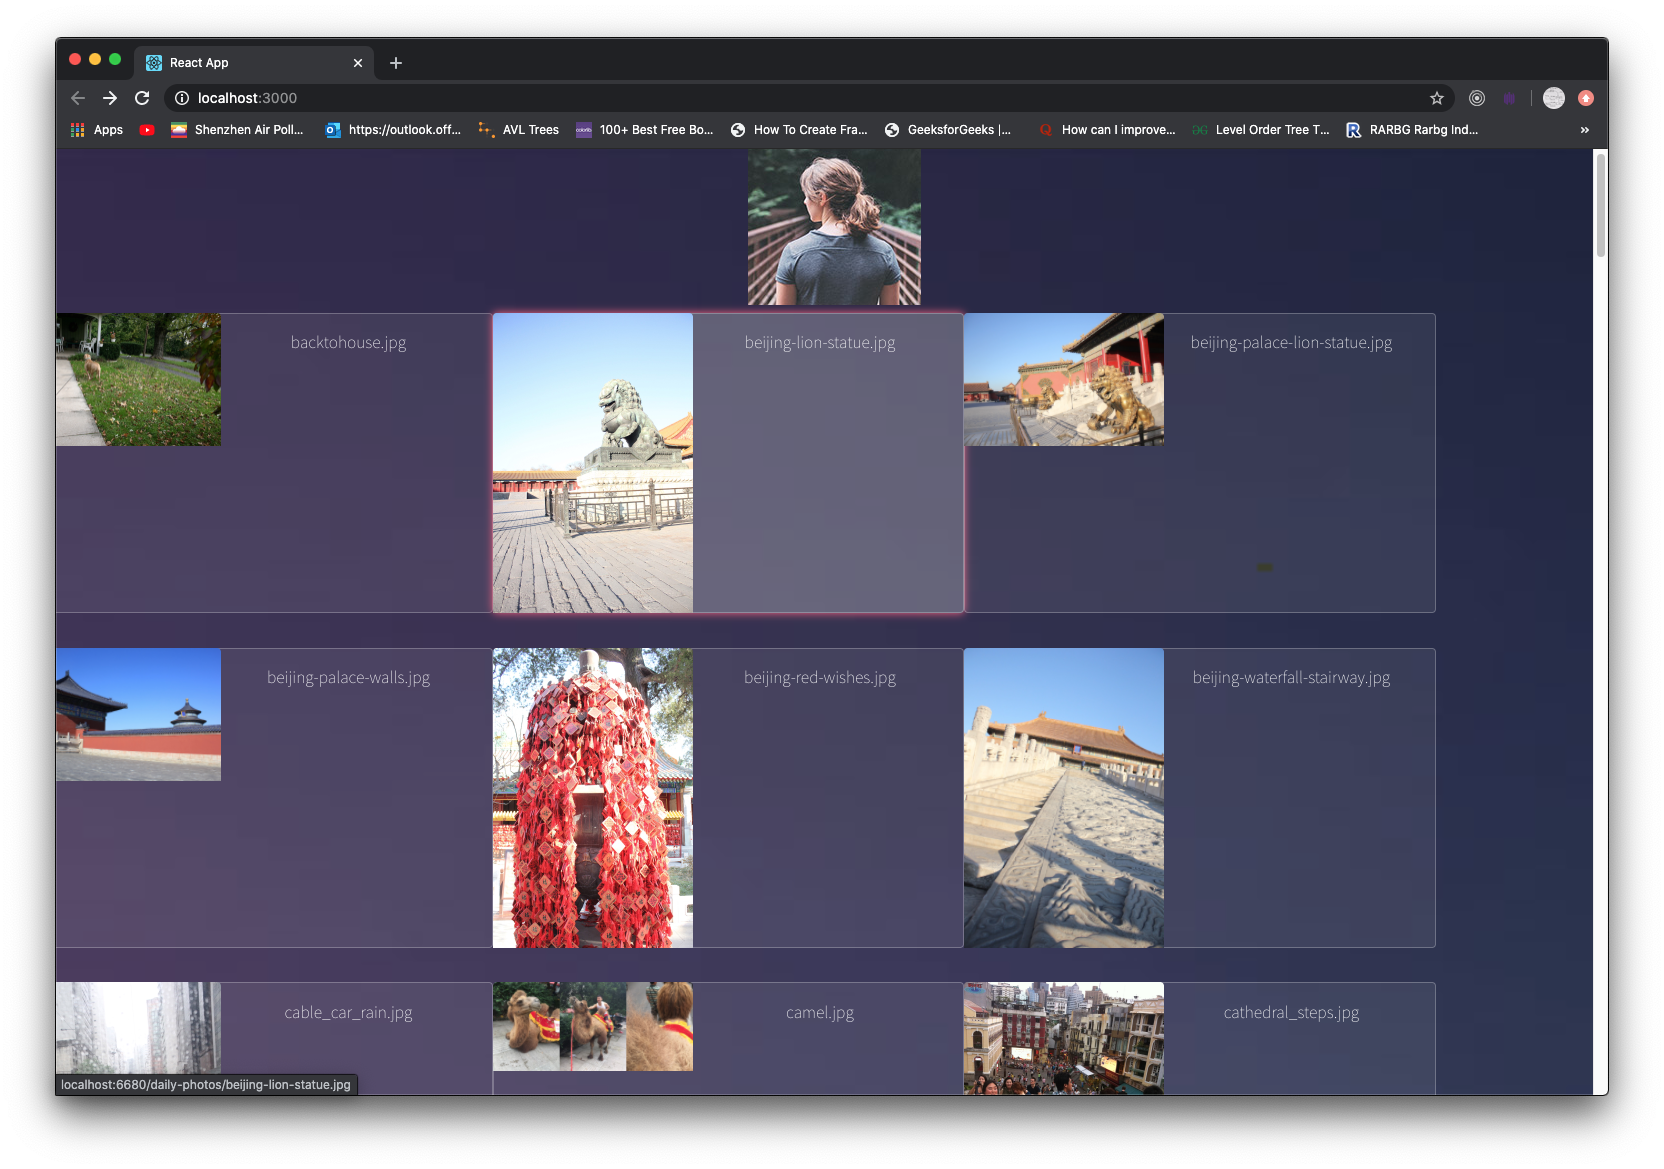
Task: Open the beijing-palace-walls.jpg thumbnail
Action: [139, 715]
